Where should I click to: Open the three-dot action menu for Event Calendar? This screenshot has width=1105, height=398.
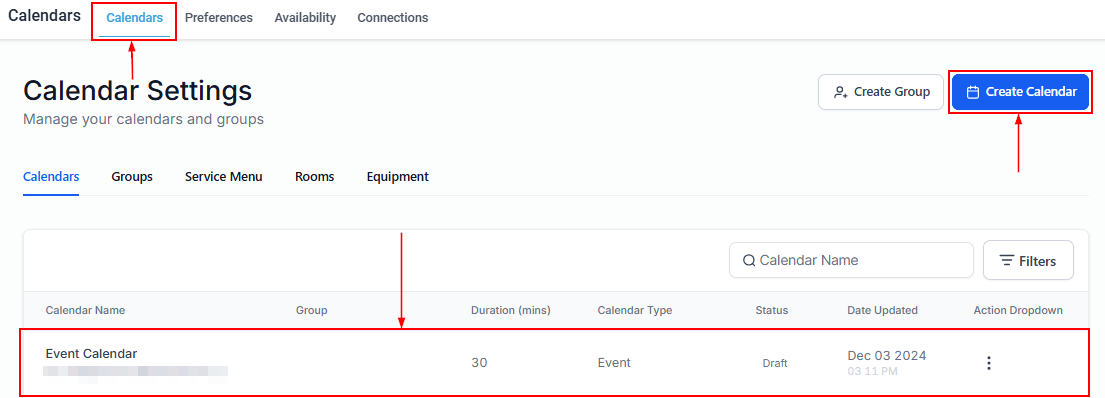(x=989, y=363)
